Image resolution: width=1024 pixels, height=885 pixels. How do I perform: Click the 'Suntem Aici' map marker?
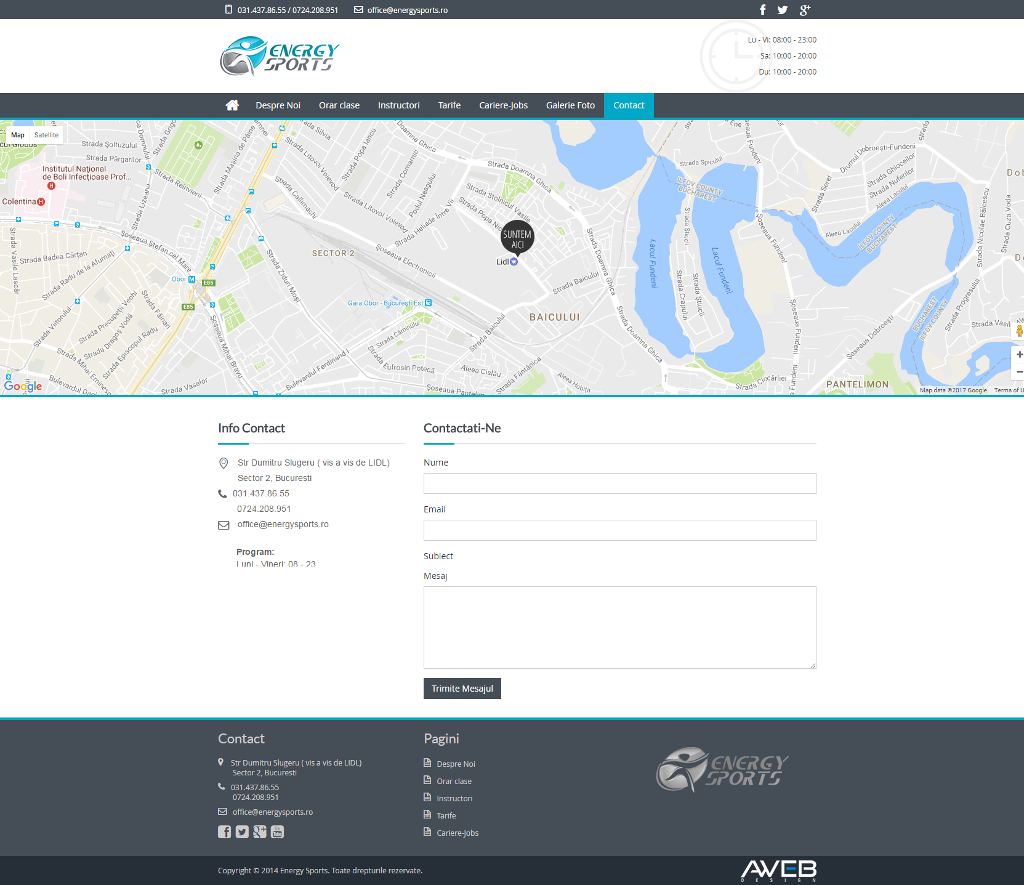click(x=517, y=238)
